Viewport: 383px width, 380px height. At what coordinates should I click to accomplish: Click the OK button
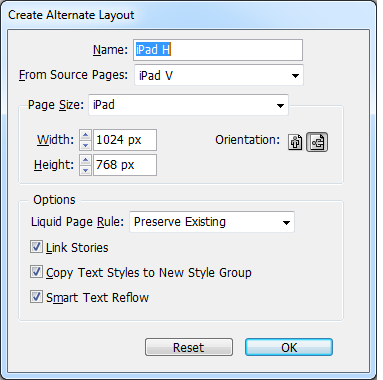(x=289, y=347)
